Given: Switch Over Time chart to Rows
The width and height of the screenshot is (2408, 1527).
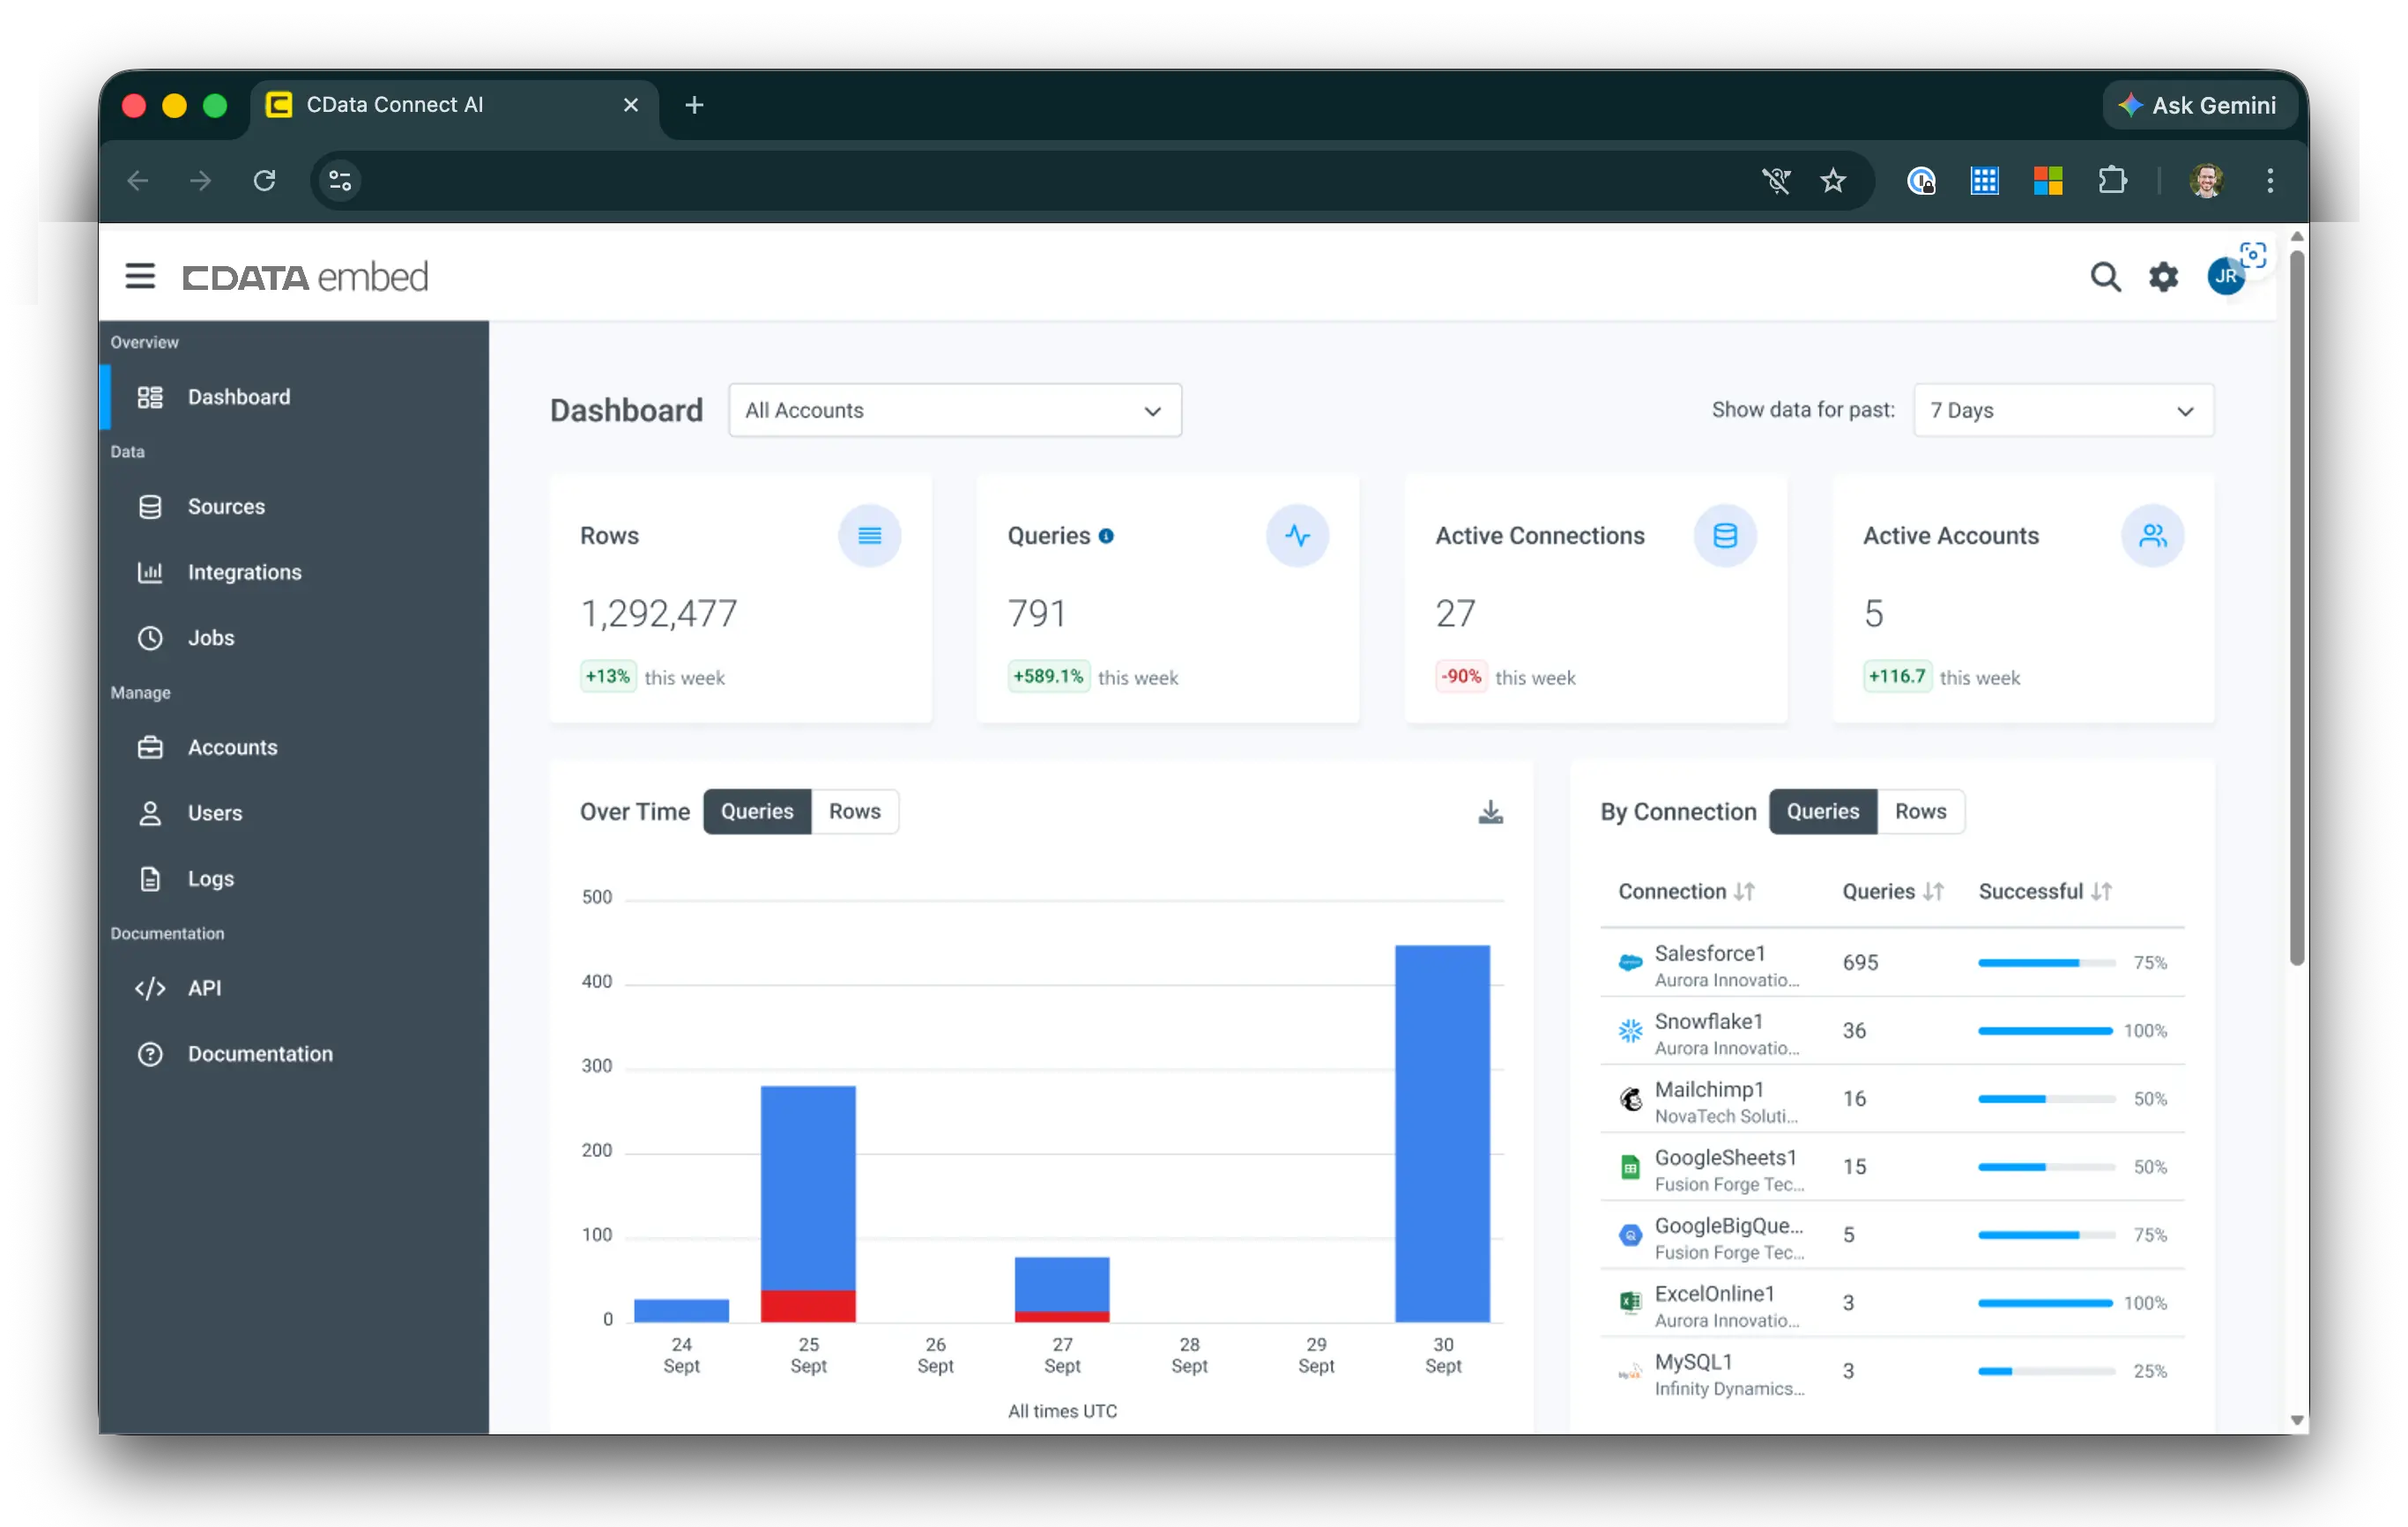Looking at the screenshot, I should pos(854,811).
